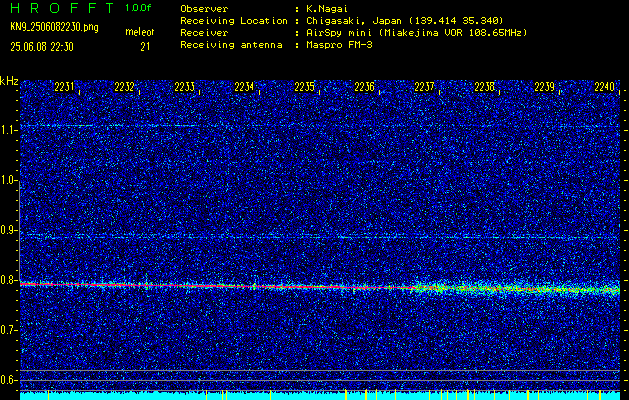Click the 2232 time marker

pyautogui.click(x=124, y=87)
